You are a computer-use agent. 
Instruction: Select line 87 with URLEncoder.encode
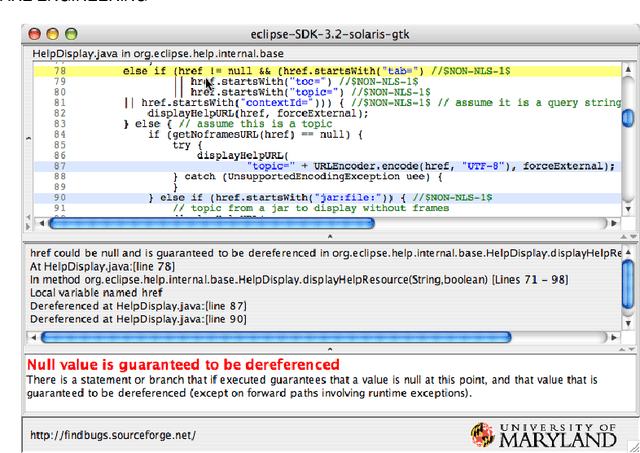coord(327,166)
